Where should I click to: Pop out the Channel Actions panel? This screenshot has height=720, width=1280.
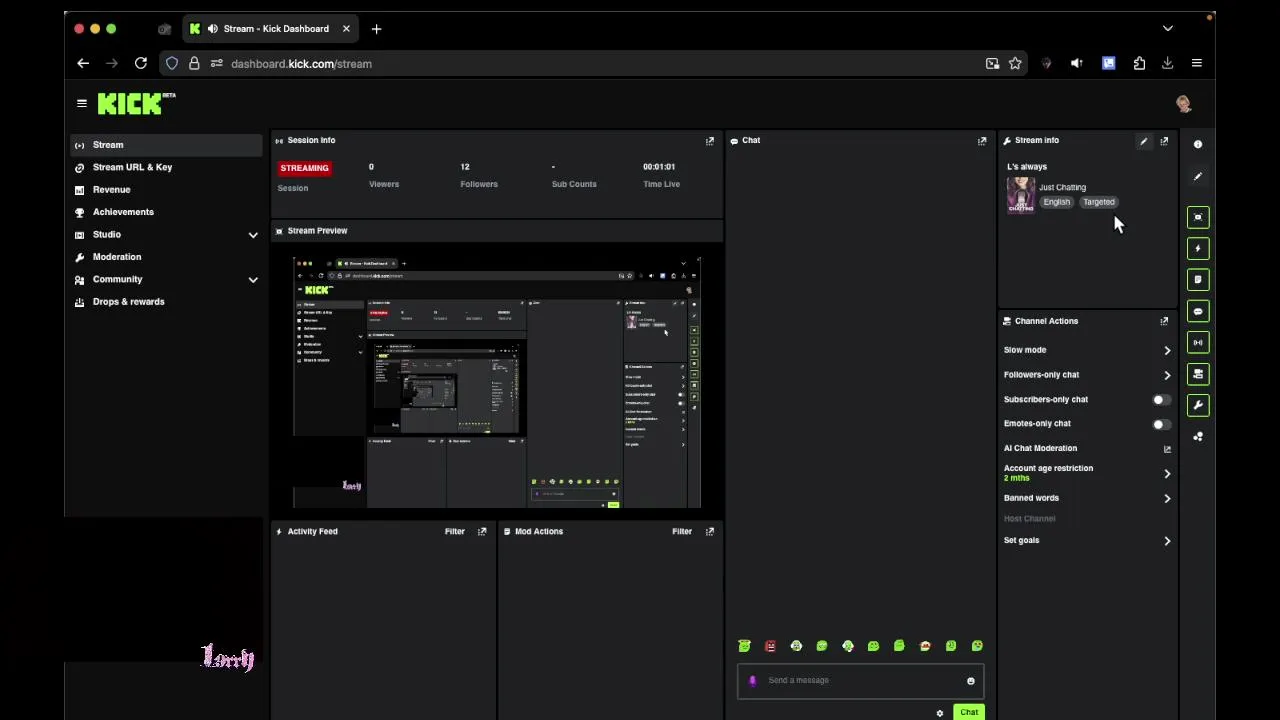coord(1164,321)
